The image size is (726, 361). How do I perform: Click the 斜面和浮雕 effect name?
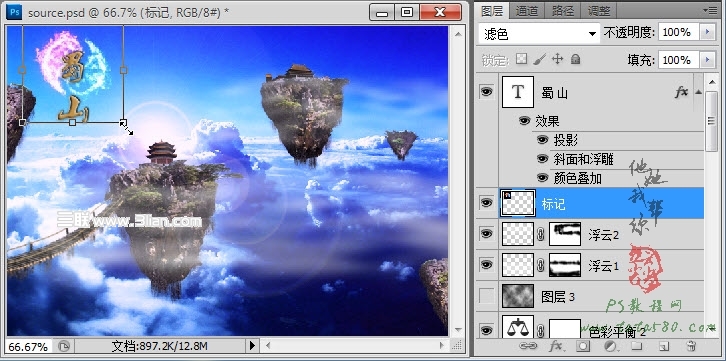pos(583,159)
